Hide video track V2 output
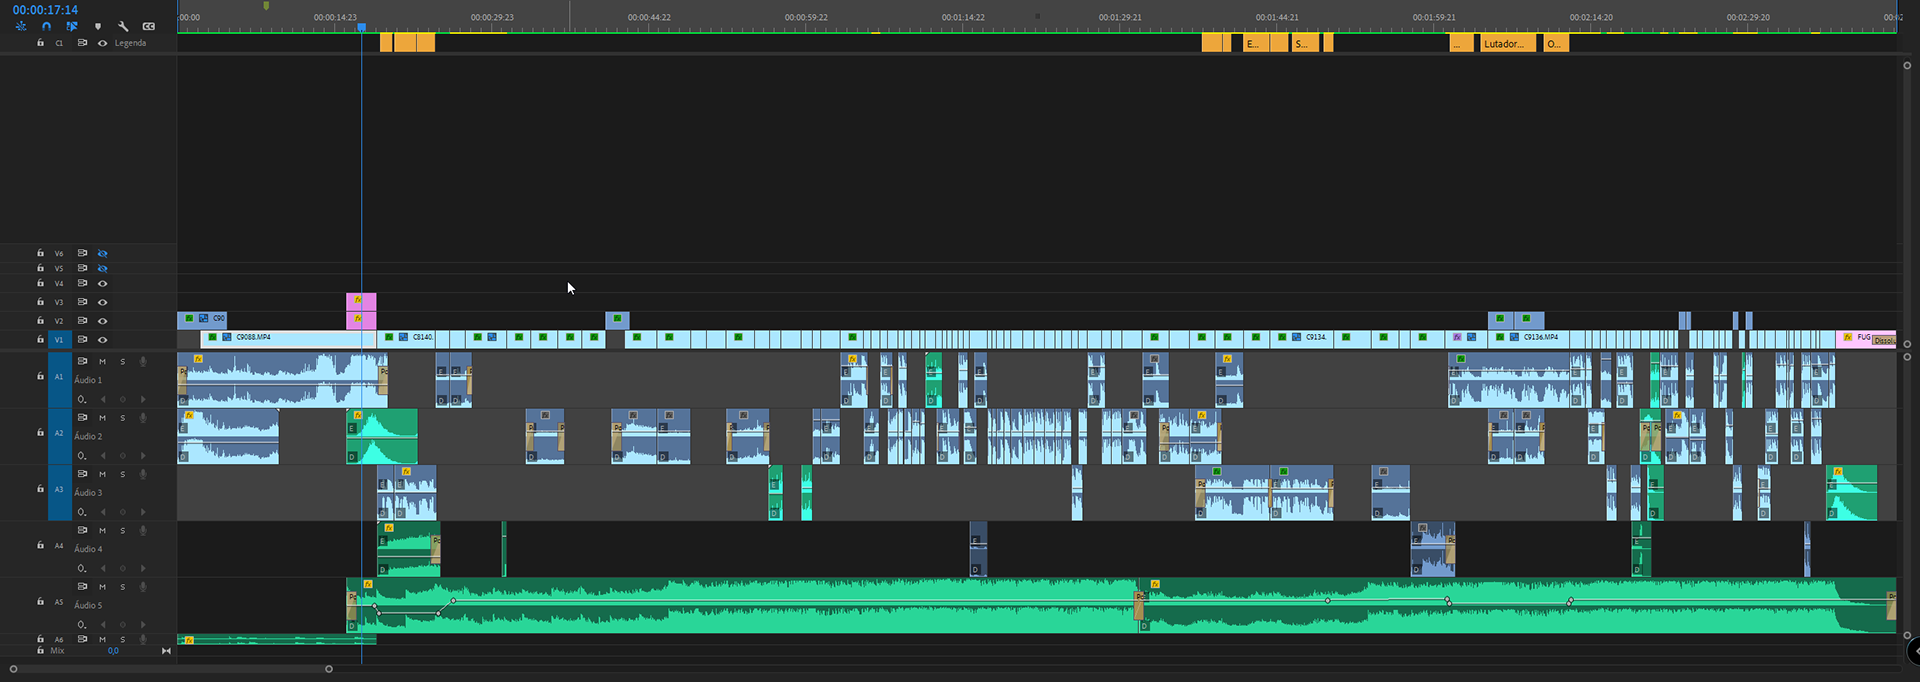 [102, 321]
